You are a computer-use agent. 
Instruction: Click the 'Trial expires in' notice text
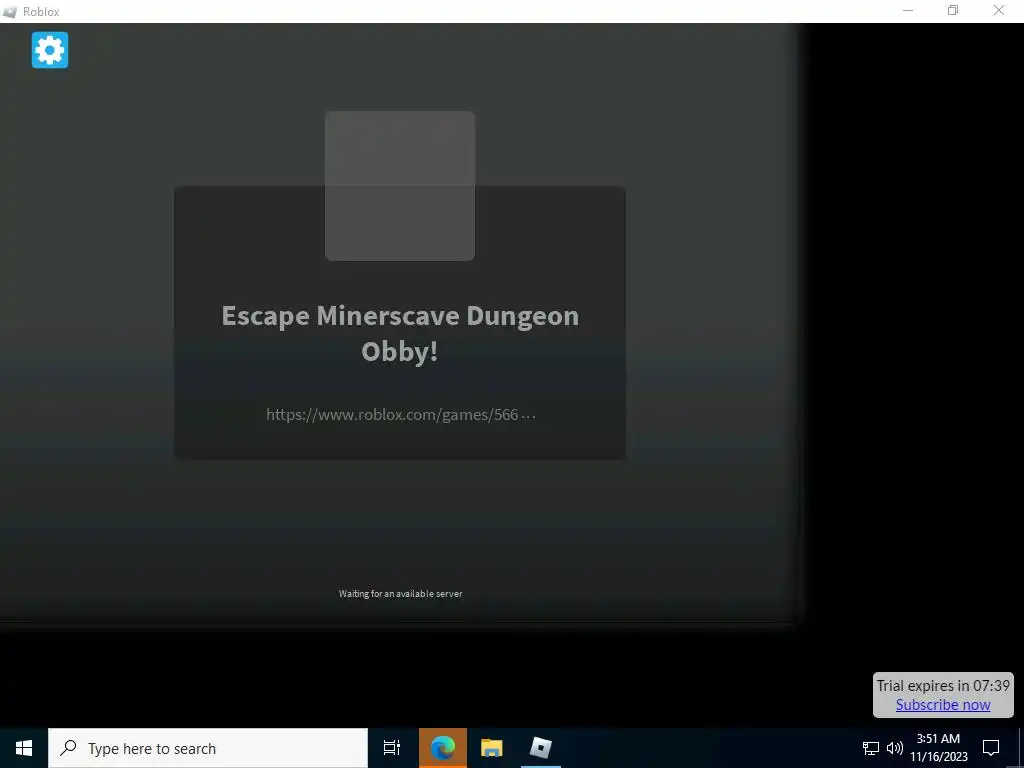[943, 685]
